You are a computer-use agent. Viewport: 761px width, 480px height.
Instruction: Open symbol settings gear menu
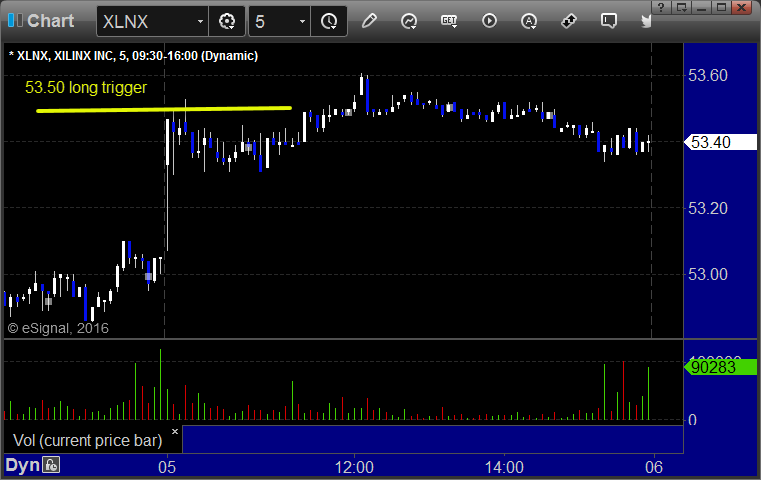coord(227,22)
